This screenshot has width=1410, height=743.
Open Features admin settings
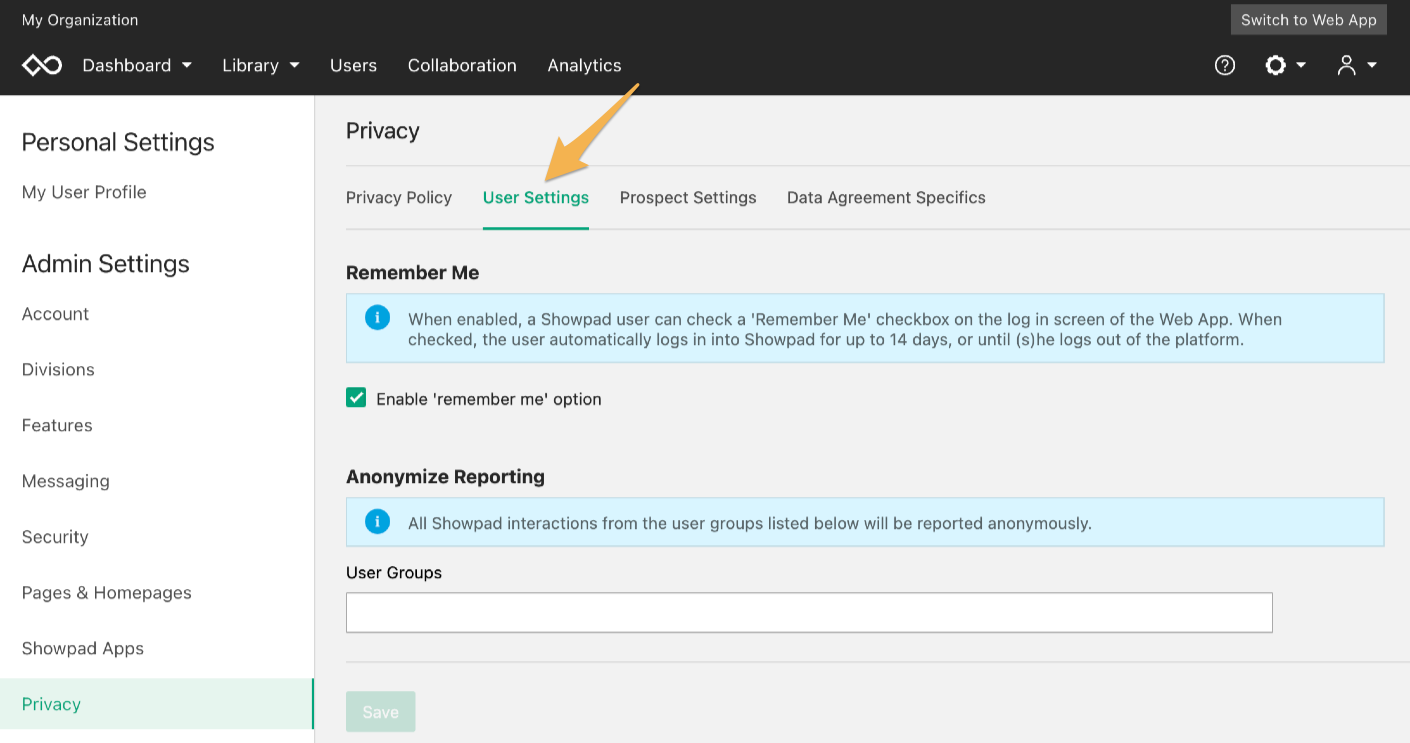57,425
